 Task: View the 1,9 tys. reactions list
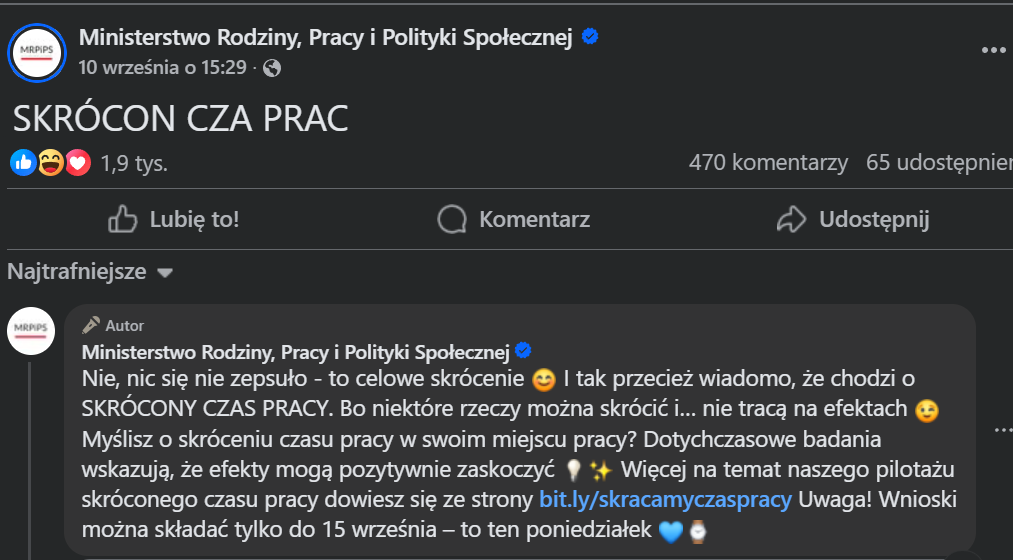(134, 163)
